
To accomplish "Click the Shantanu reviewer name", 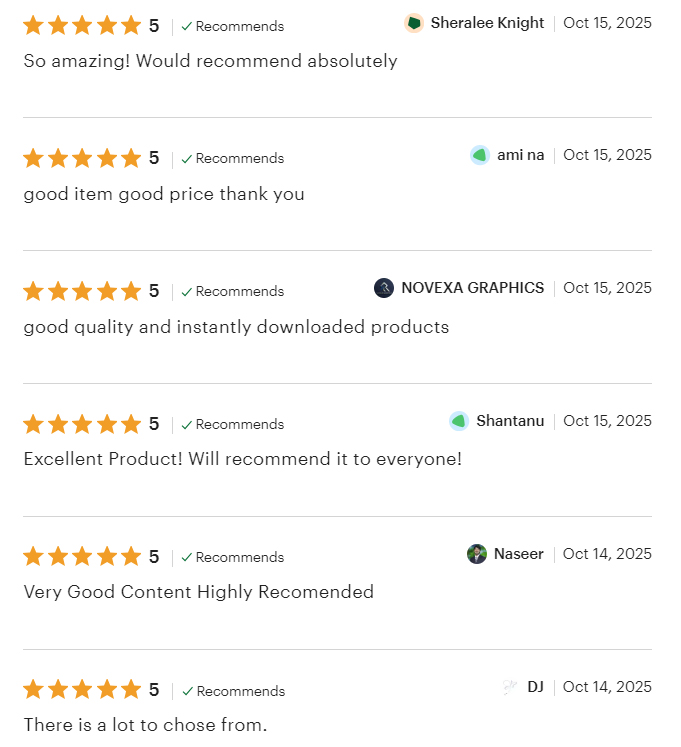I will click(x=510, y=421).
